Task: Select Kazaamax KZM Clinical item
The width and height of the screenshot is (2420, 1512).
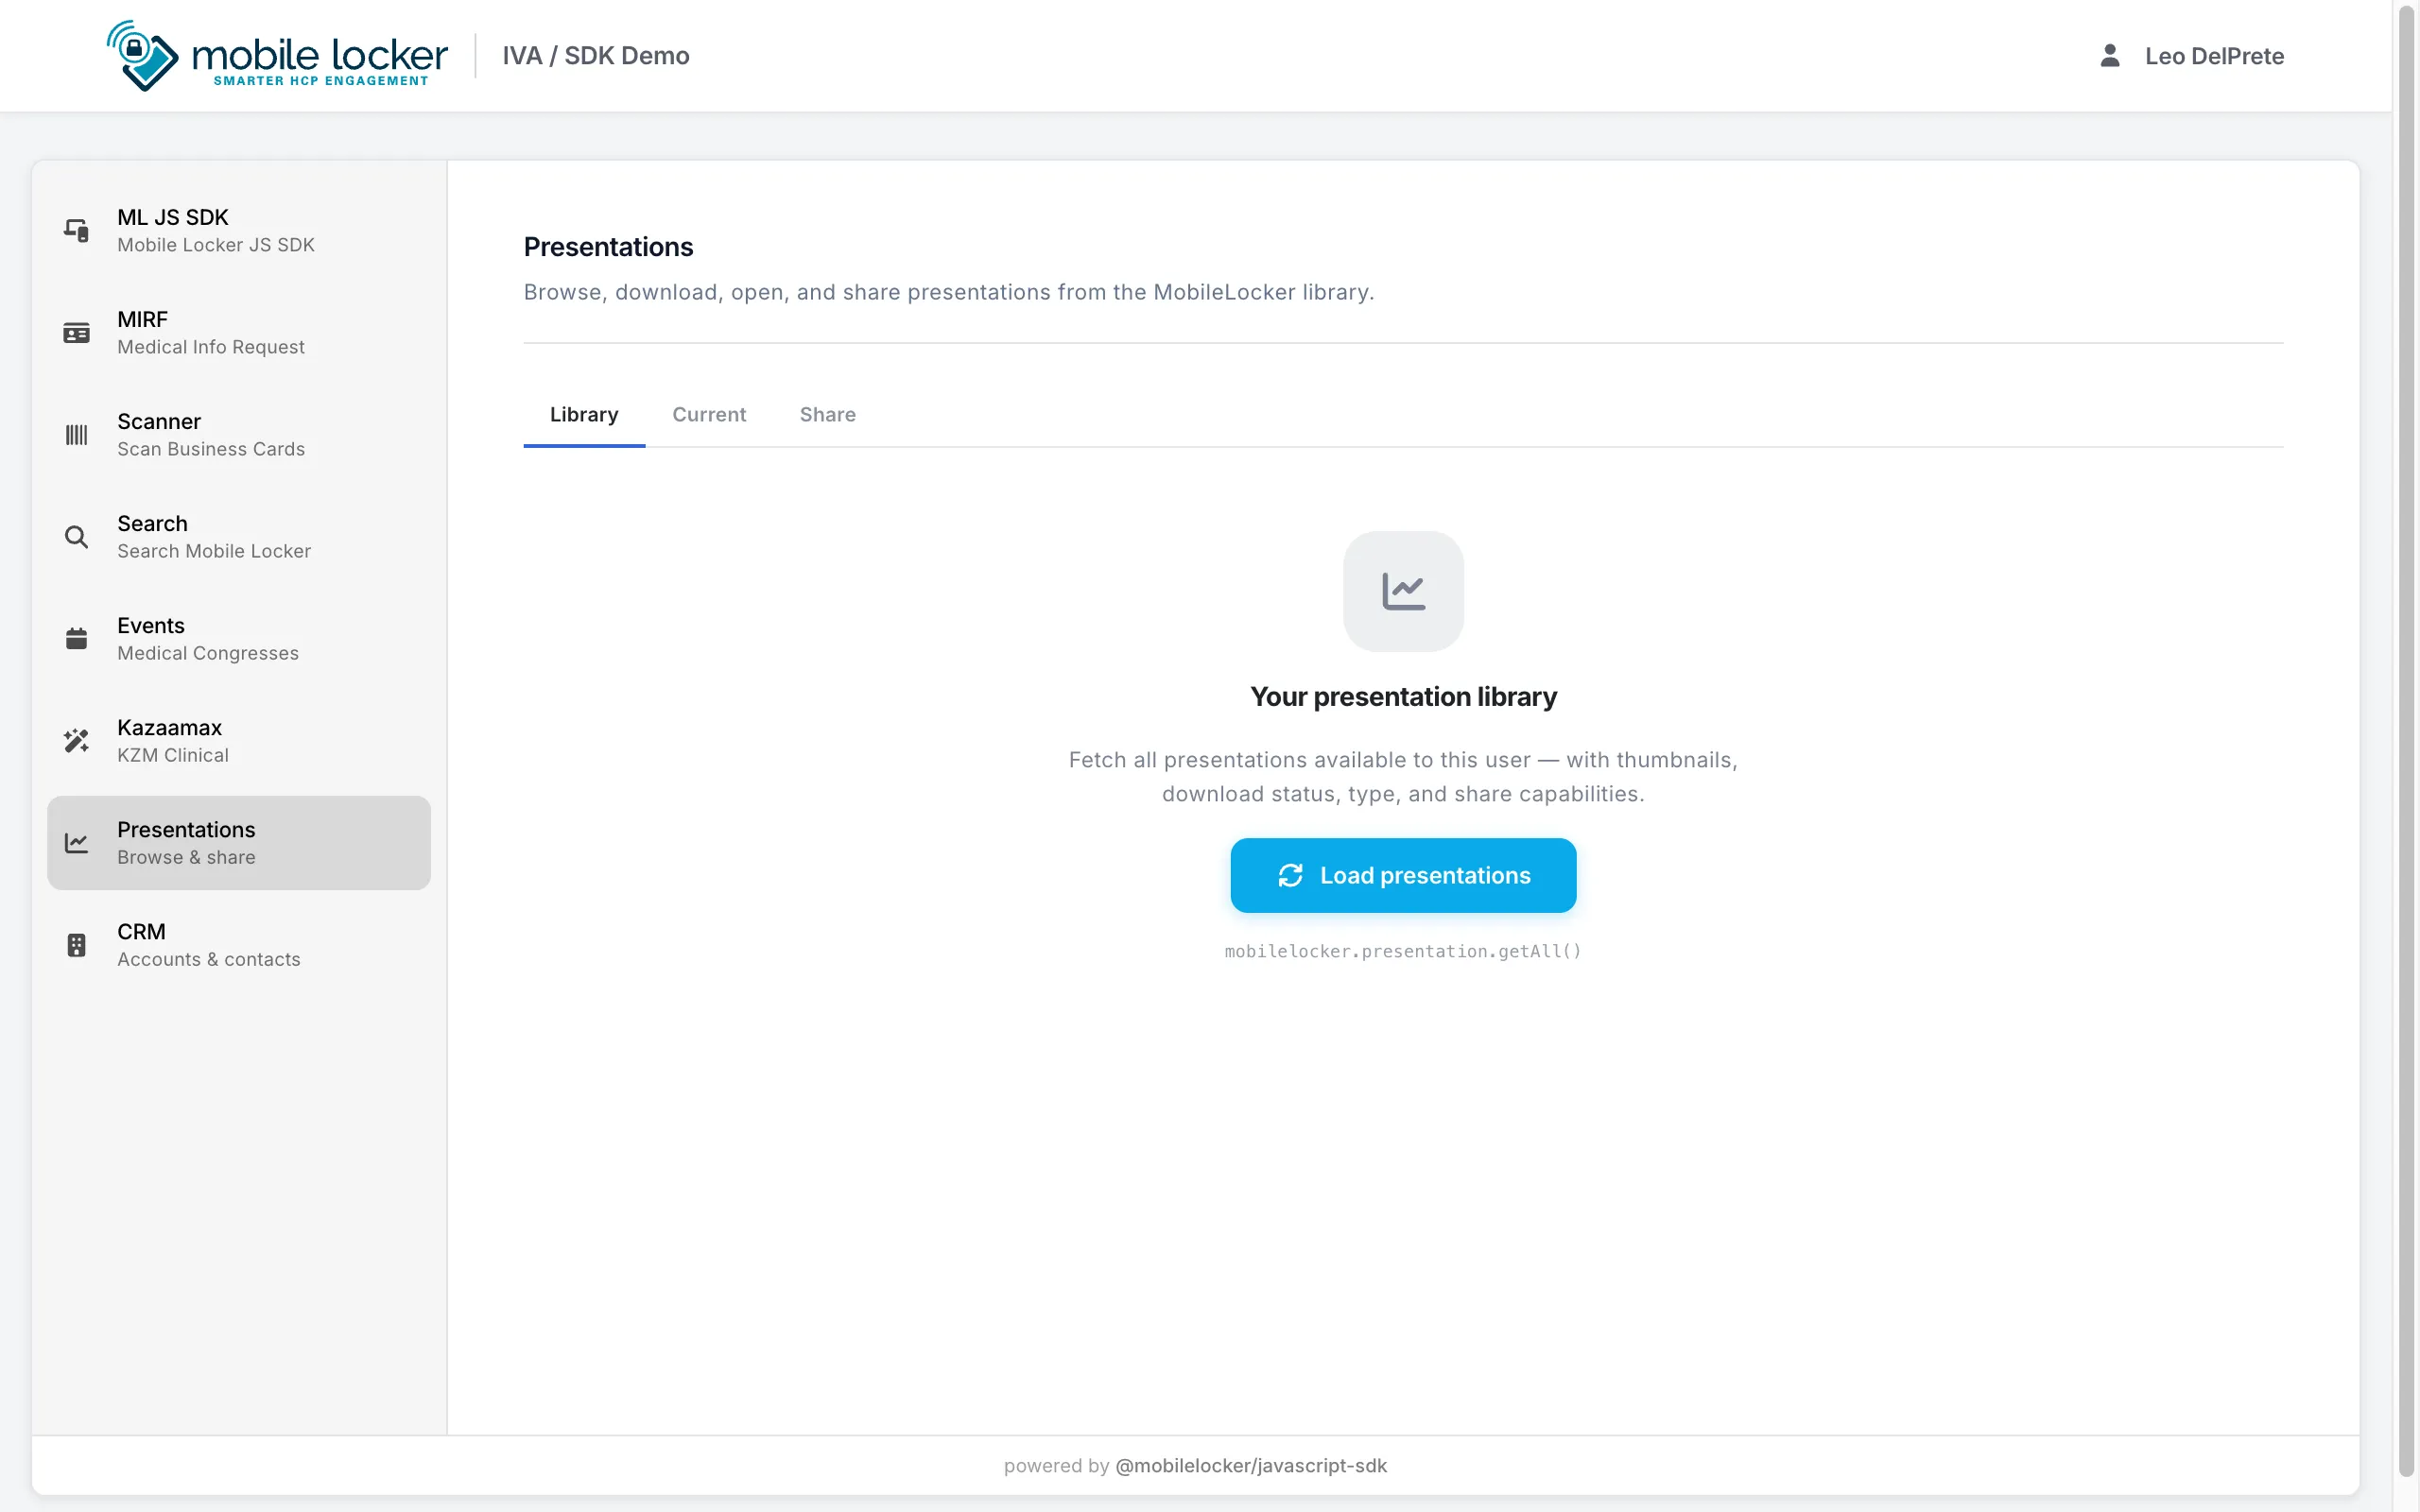Action: 239,740
